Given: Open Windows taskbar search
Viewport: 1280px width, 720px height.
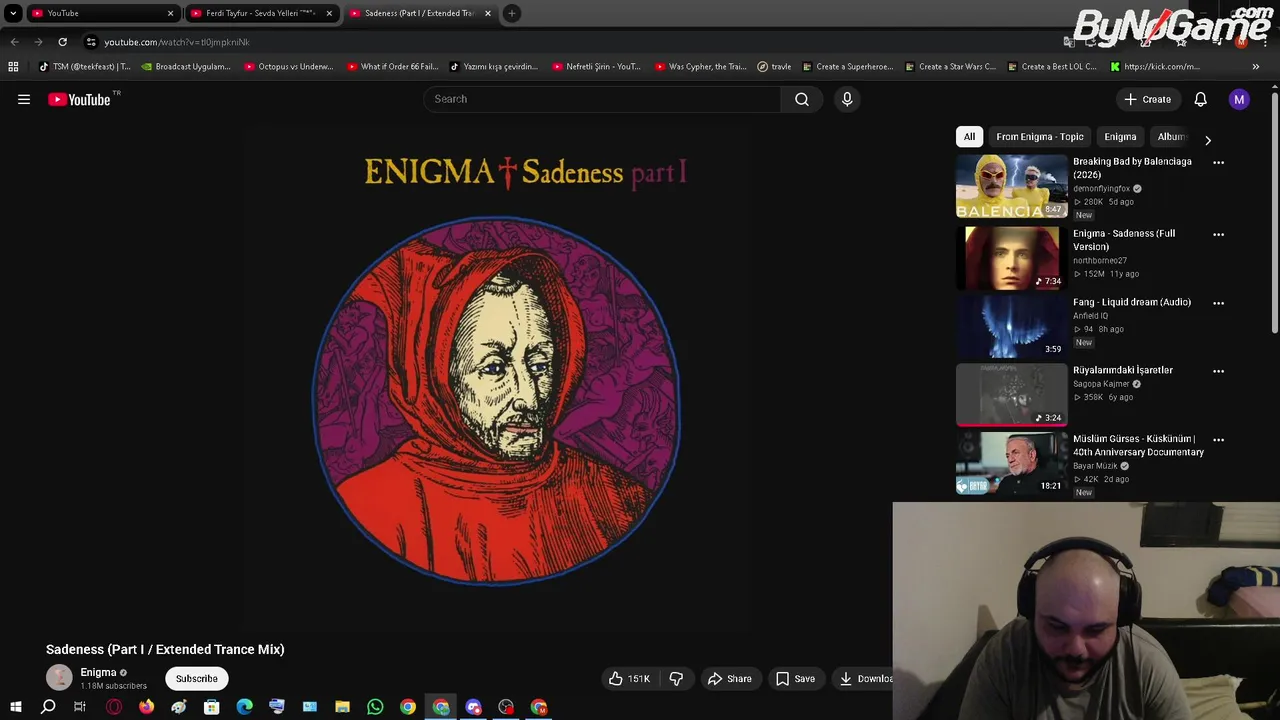Looking at the screenshot, I should 48,707.
